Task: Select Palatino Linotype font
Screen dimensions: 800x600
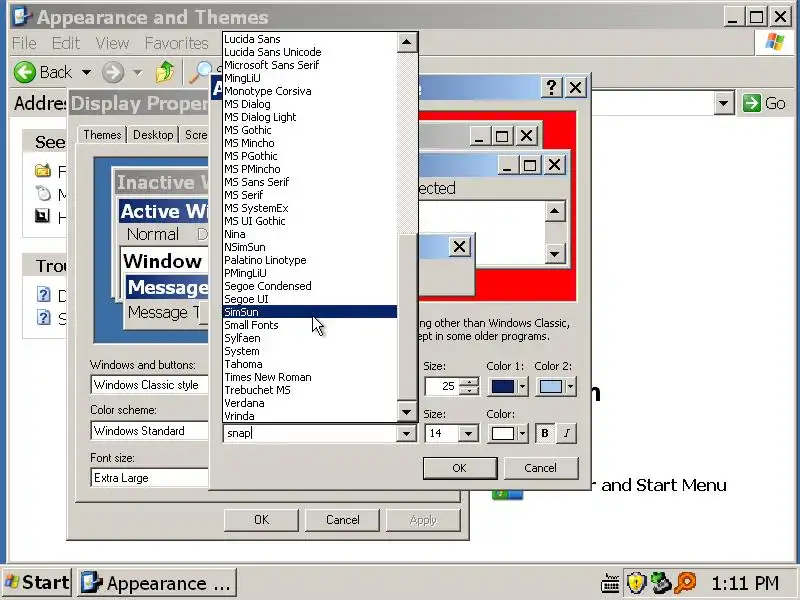Action: pyautogui.click(x=310, y=260)
